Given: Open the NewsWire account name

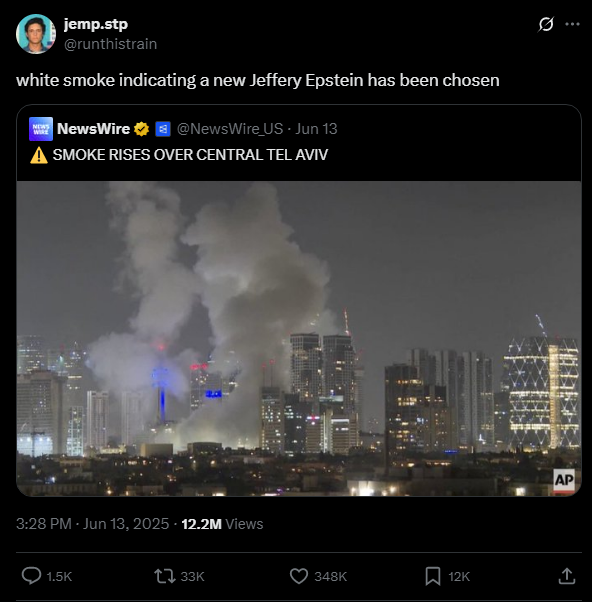Looking at the screenshot, I should tap(93, 129).
